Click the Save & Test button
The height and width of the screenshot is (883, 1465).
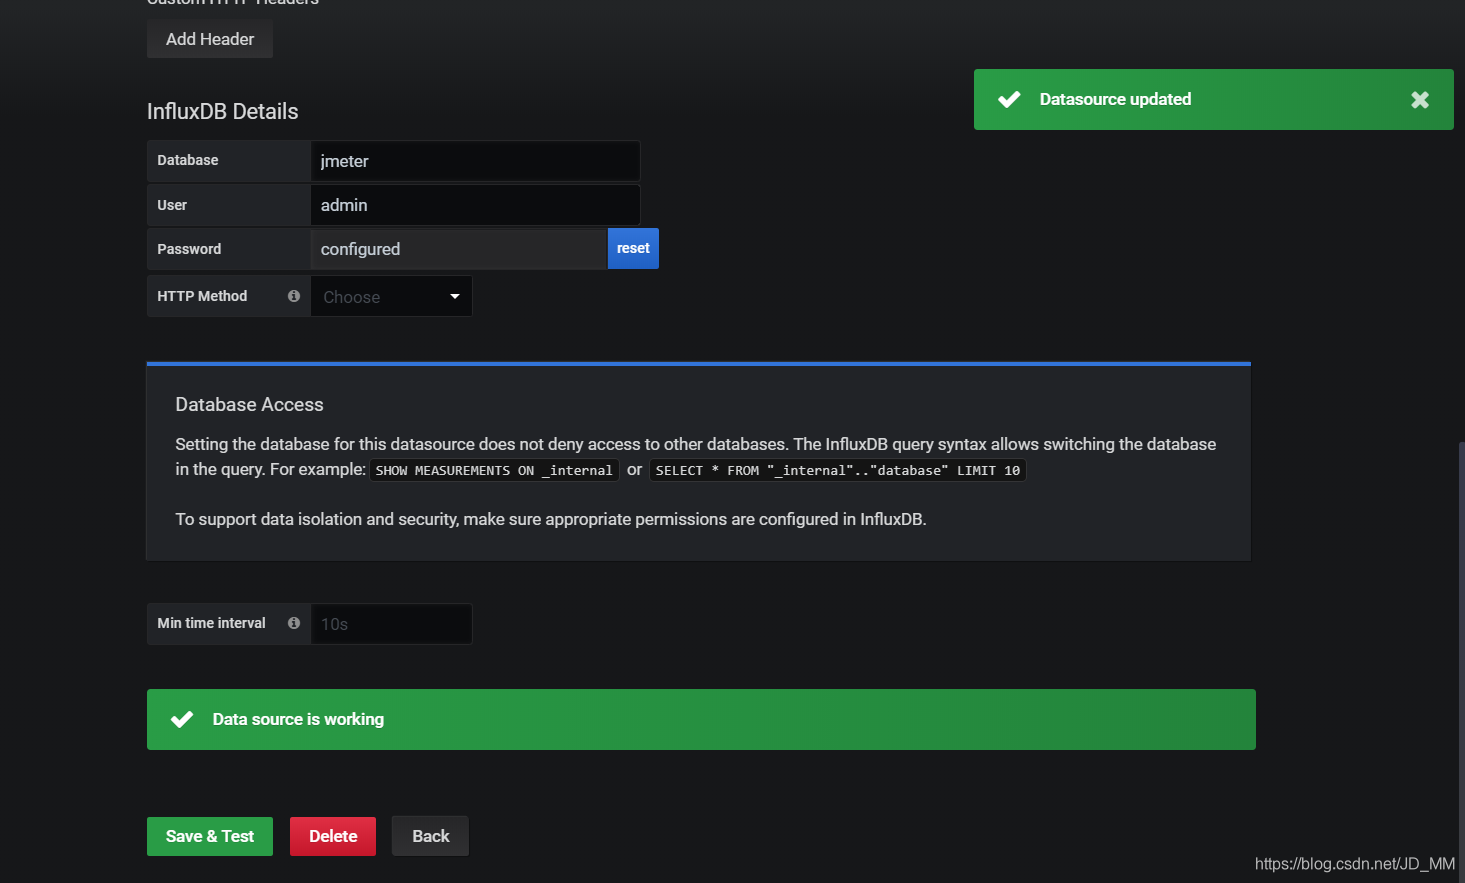(210, 836)
